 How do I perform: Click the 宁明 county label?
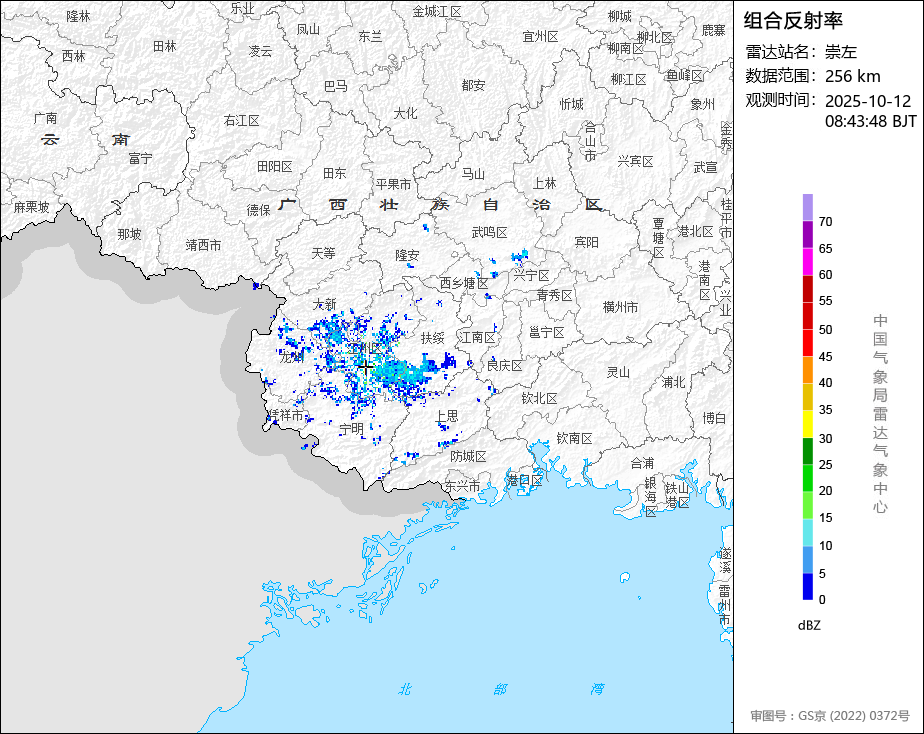[x=352, y=429]
